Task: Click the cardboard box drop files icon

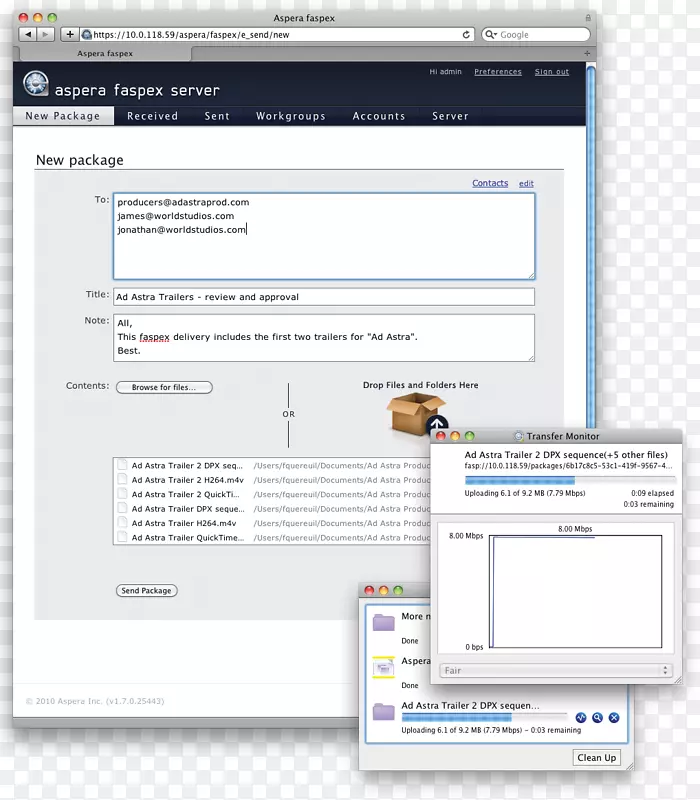Action: (x=416, y=412)
